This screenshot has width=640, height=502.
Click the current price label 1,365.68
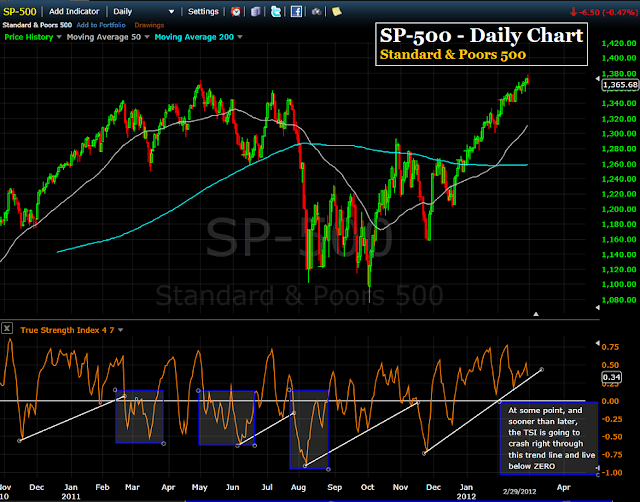[620, 85]
